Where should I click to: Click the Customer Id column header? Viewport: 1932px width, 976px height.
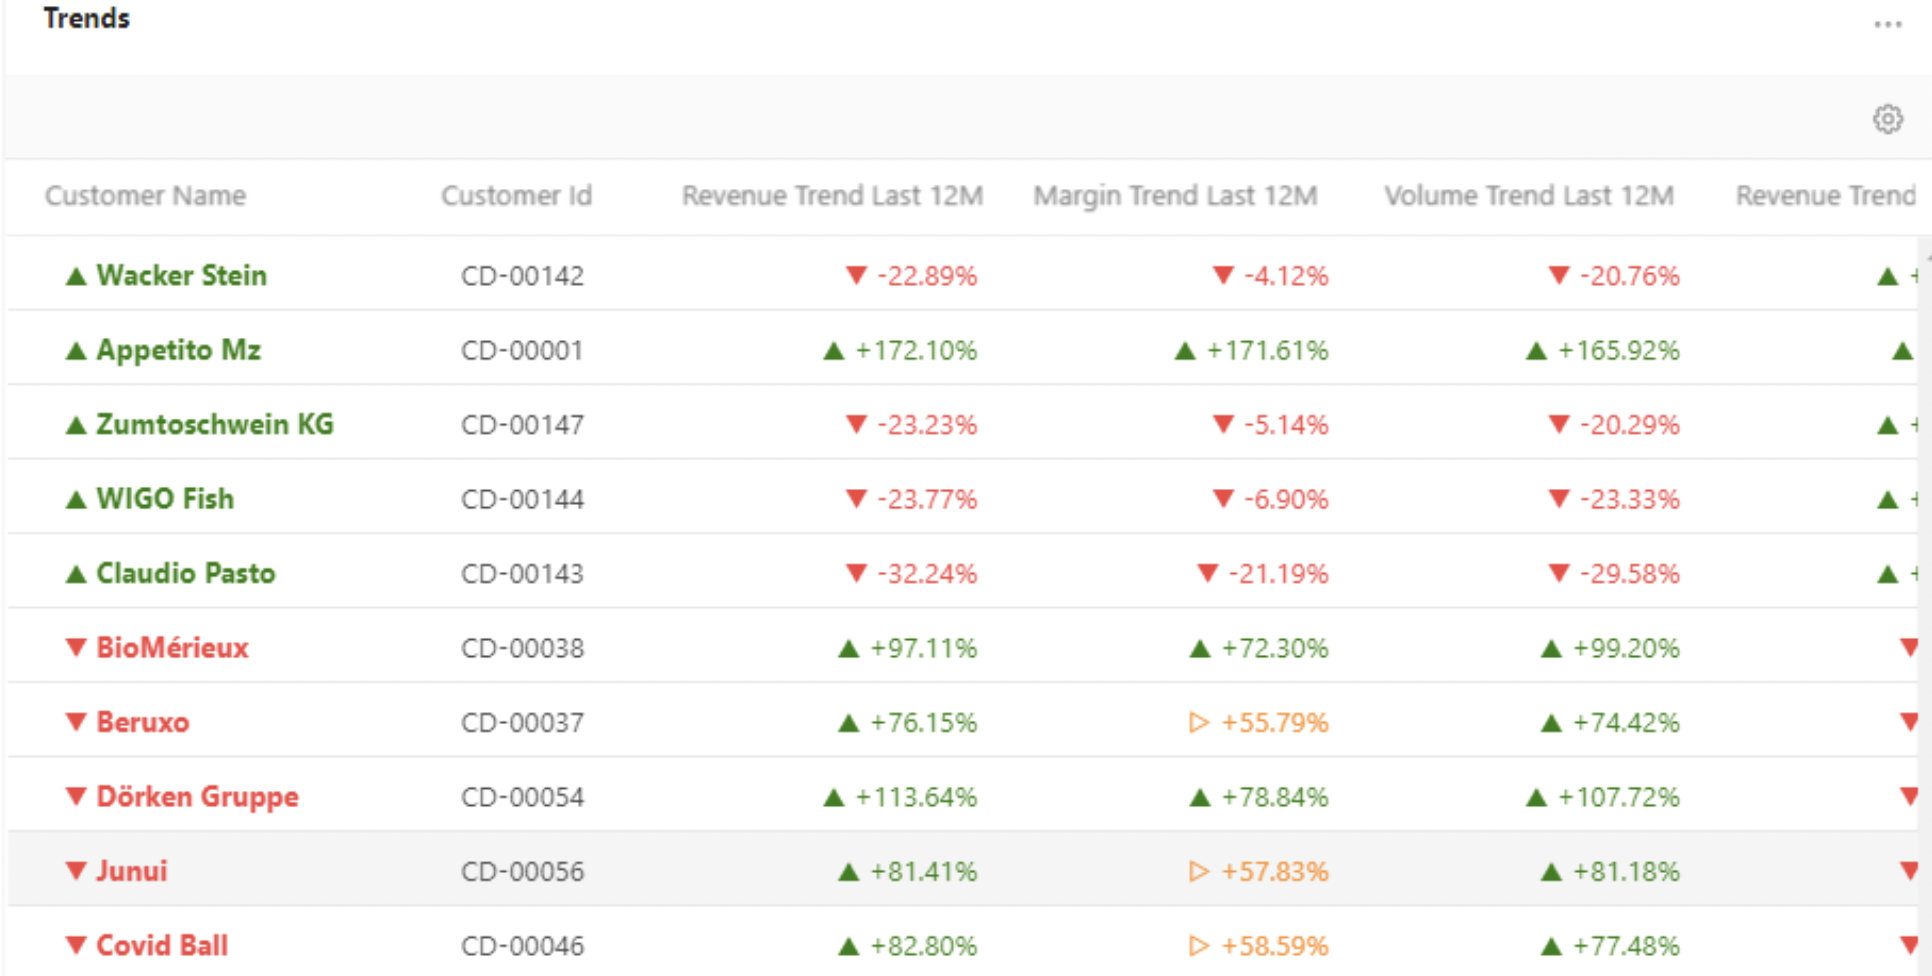pos(516,196)
